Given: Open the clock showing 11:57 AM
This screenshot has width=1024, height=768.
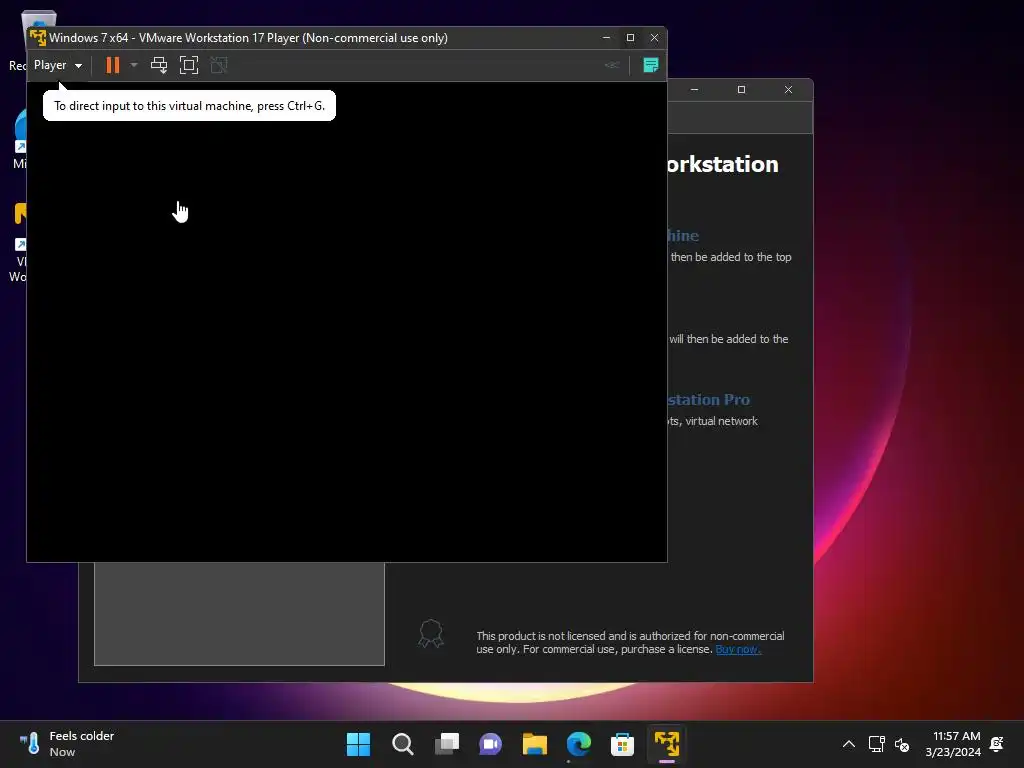Looking at the screenshot, I should pyautogui.click(x=953, y=744).
